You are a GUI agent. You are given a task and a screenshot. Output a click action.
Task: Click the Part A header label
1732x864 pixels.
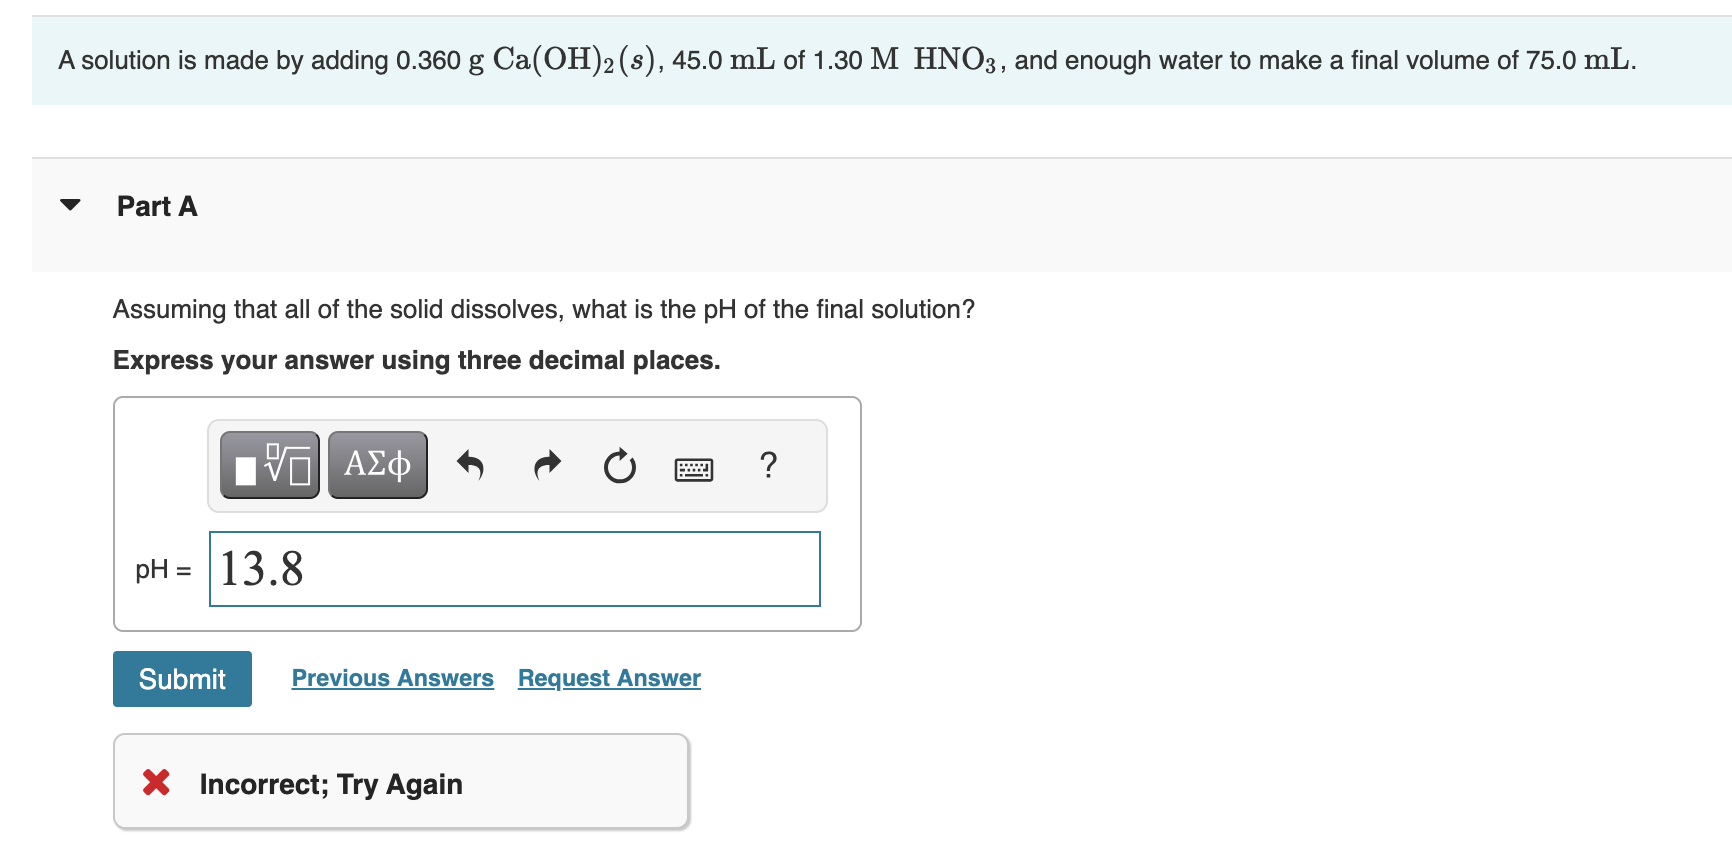157,205
